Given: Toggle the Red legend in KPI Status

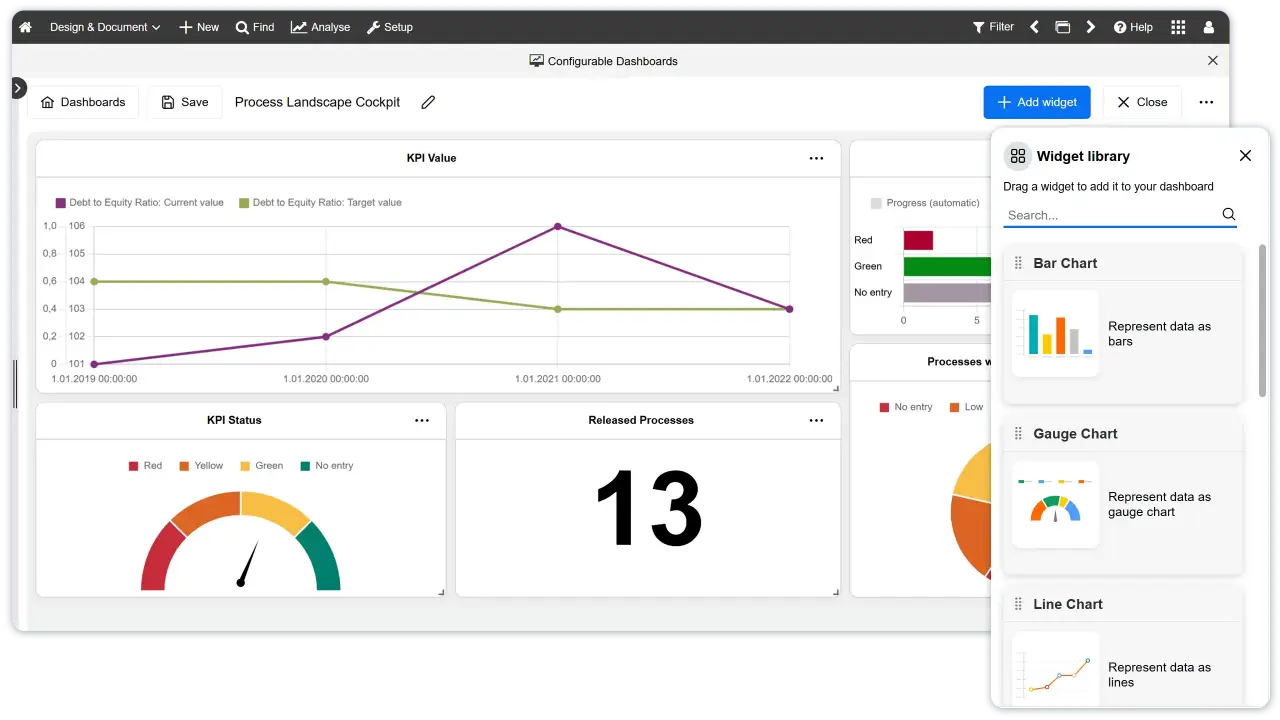Looking at the screenshot, I should (144, 466).
